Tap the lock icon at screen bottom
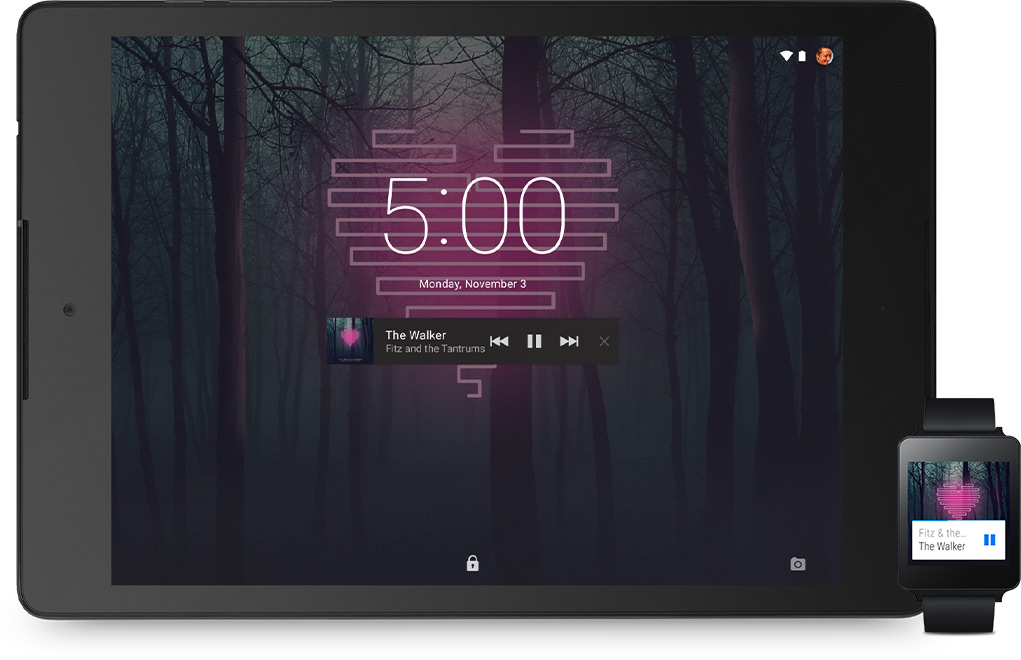The width and height of the screenshot is (1021, 660). (x=472, y=564)
